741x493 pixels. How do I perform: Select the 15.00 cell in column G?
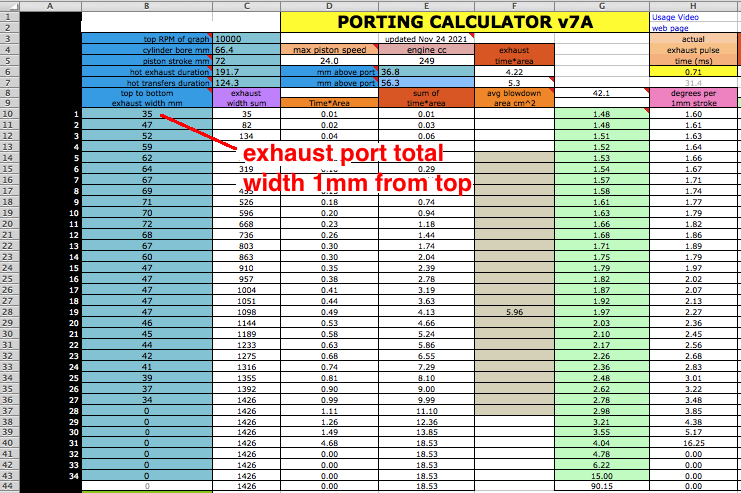click(602, 476)
